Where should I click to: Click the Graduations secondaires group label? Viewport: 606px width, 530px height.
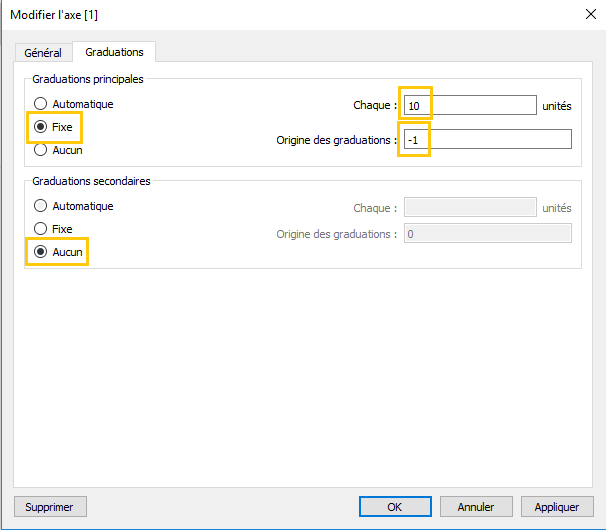coord(91,181)
